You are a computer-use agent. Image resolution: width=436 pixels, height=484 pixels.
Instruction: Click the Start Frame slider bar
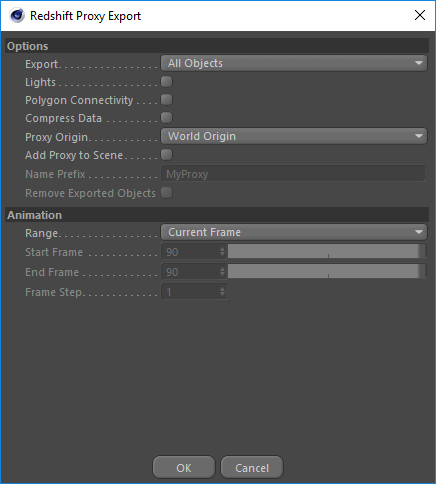coord(327,251)
